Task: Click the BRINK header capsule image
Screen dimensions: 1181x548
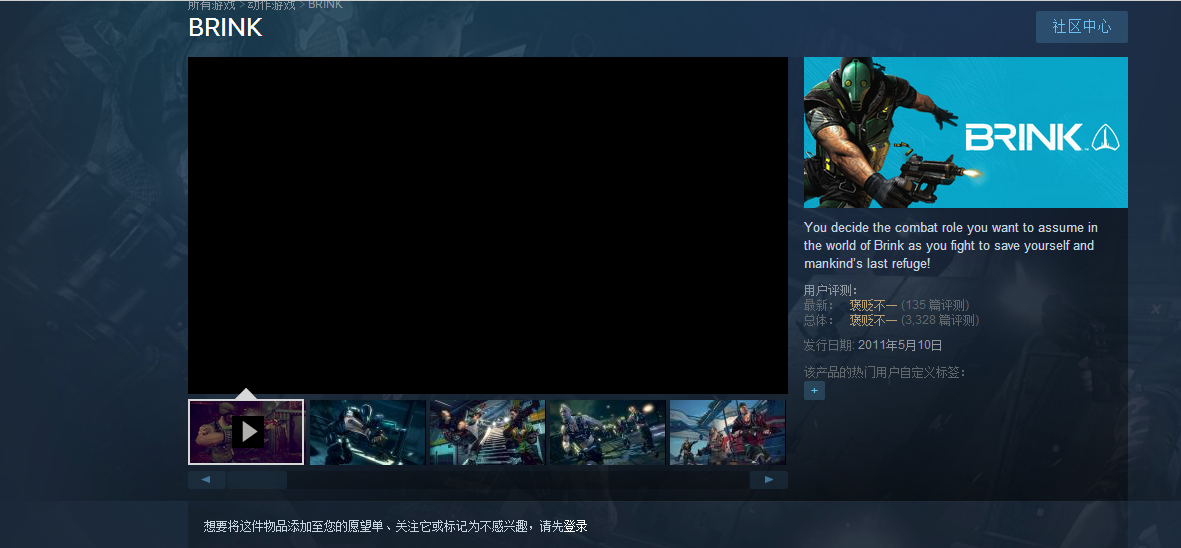Action: [966, 132]
